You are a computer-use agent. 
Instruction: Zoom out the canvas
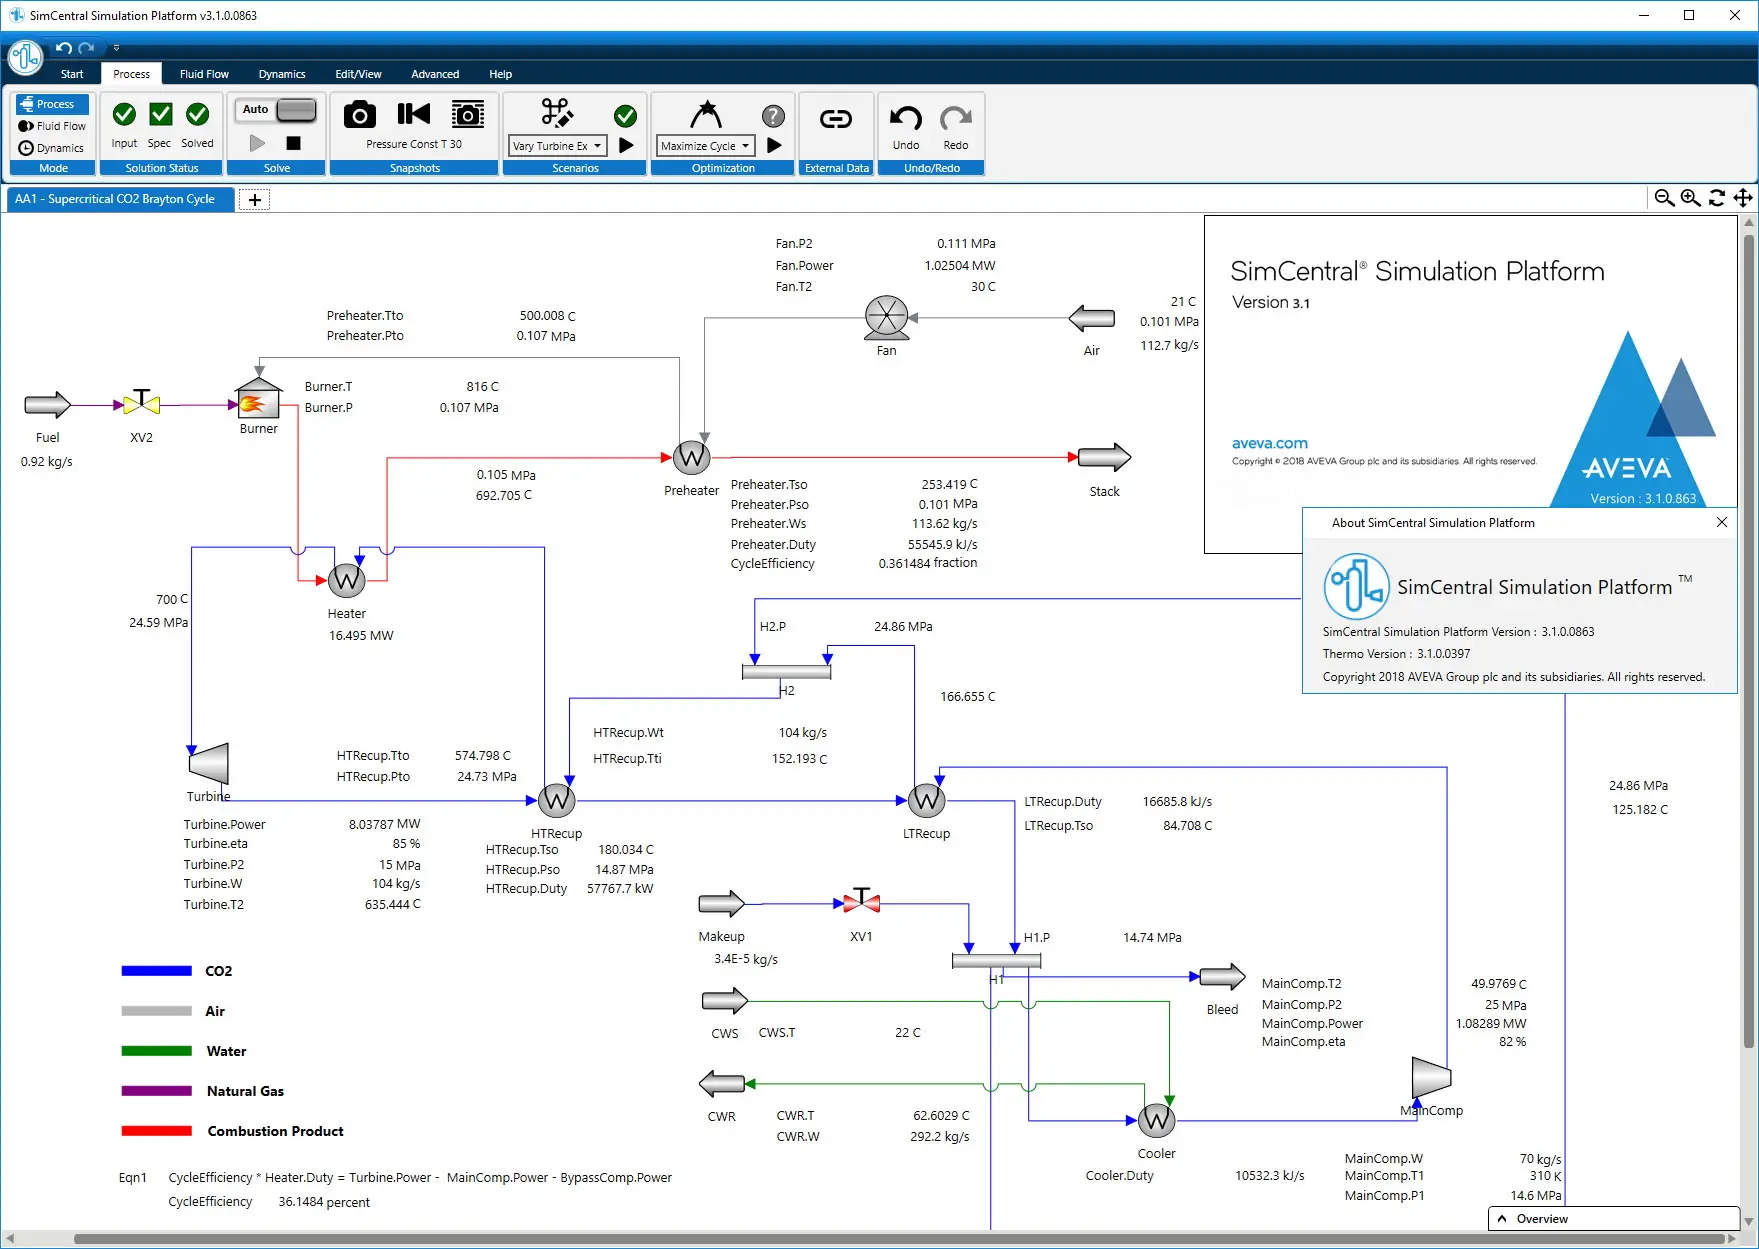(1664, 198)
